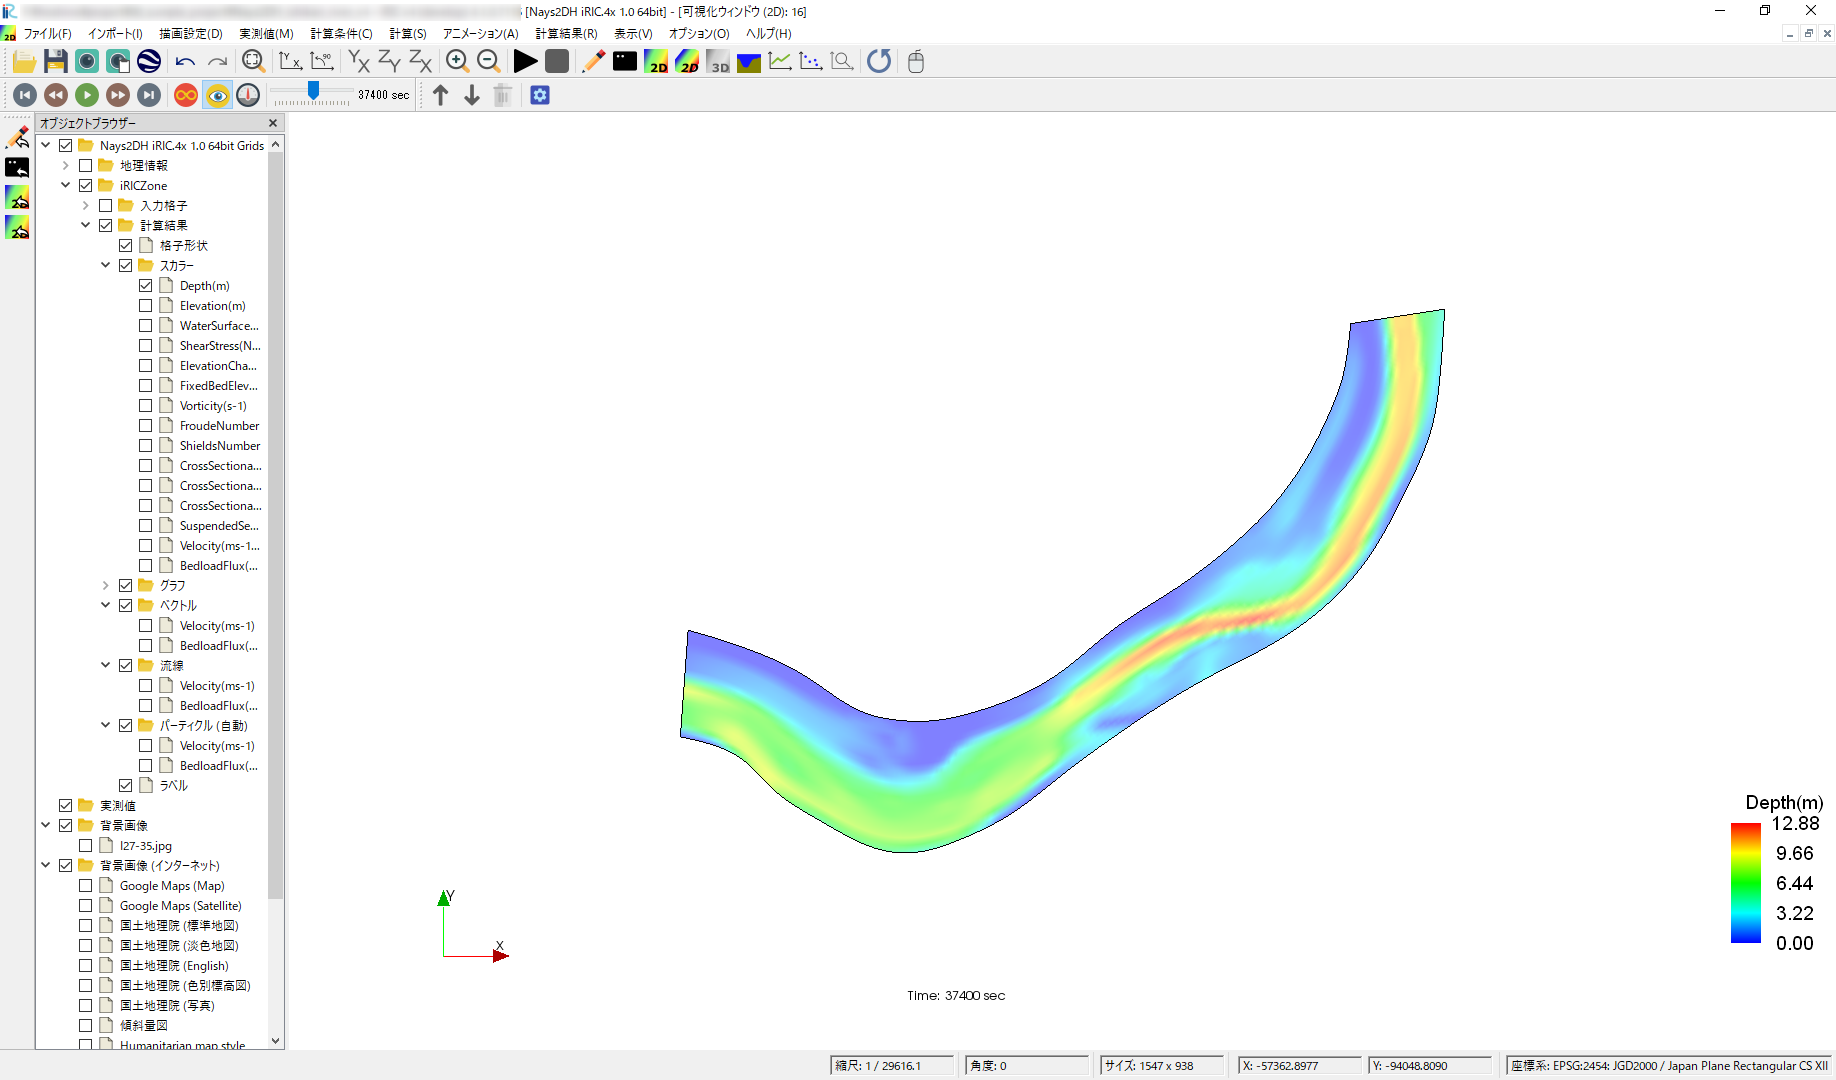Jump to the last time step
Viewport: 1836px width, 1080px height.
pyautogui.click(x=149, y=95)
